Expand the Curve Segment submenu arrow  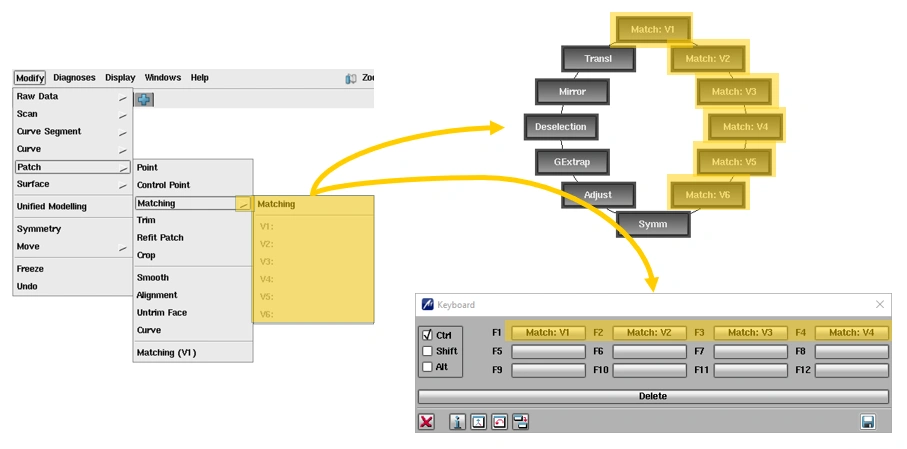coord(123,133)
